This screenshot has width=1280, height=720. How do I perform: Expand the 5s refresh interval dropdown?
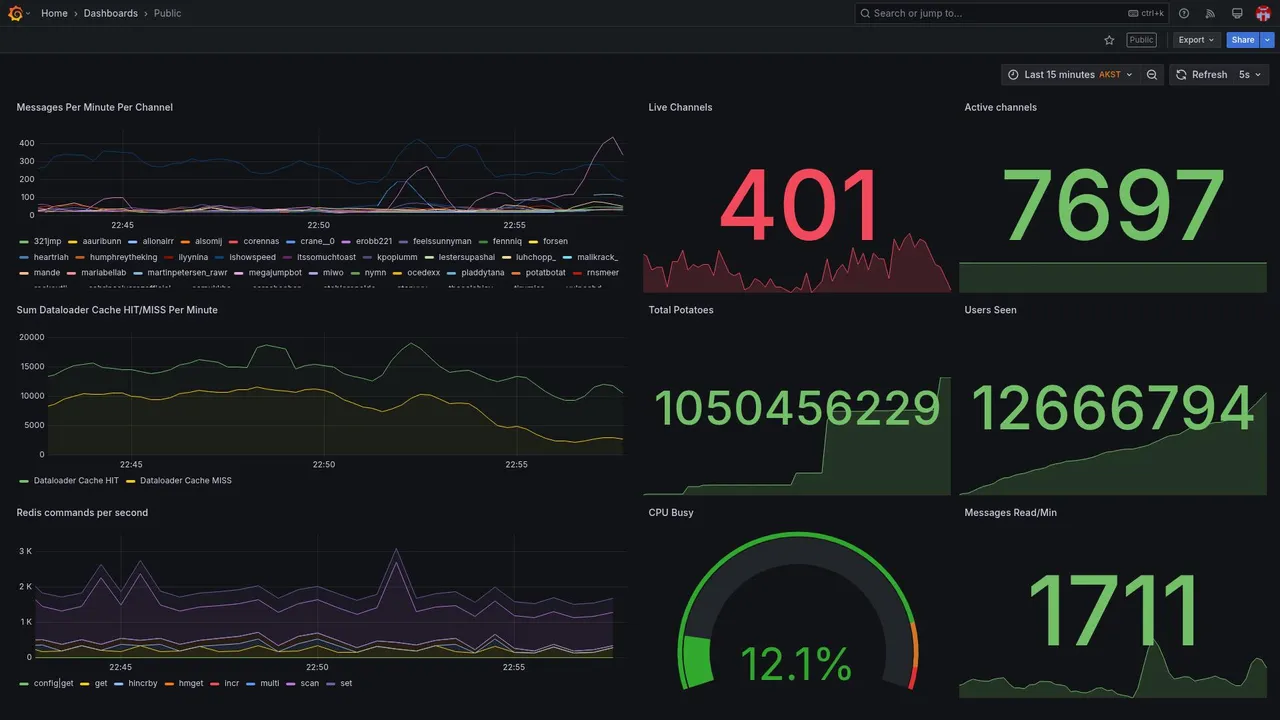pos(1251,75)
